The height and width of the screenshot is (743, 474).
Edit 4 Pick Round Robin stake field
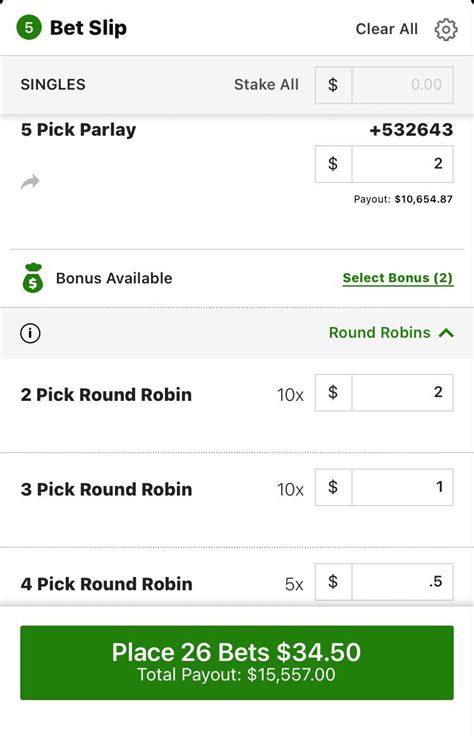tap(402, 582)
